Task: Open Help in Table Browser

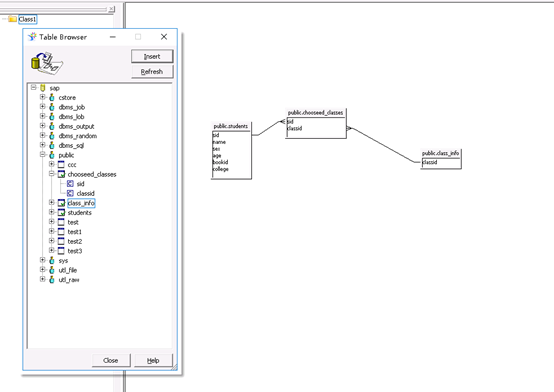Action: 153,360
